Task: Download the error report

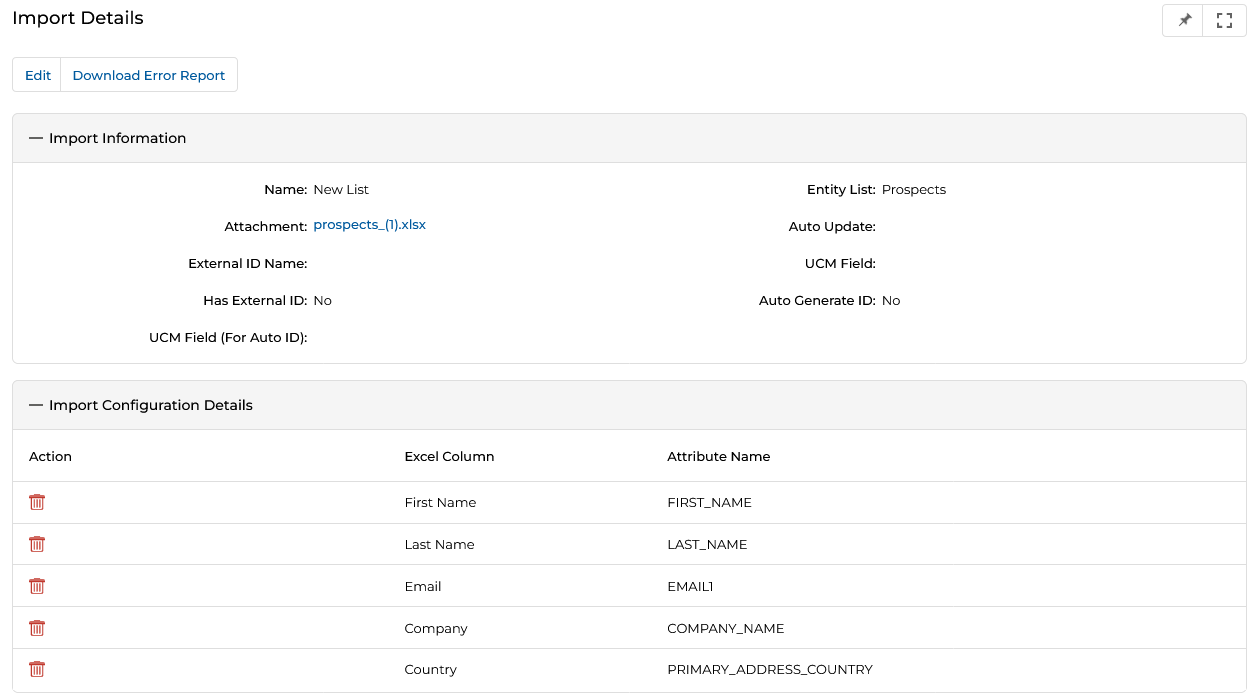Action: [x=149, y=75]
